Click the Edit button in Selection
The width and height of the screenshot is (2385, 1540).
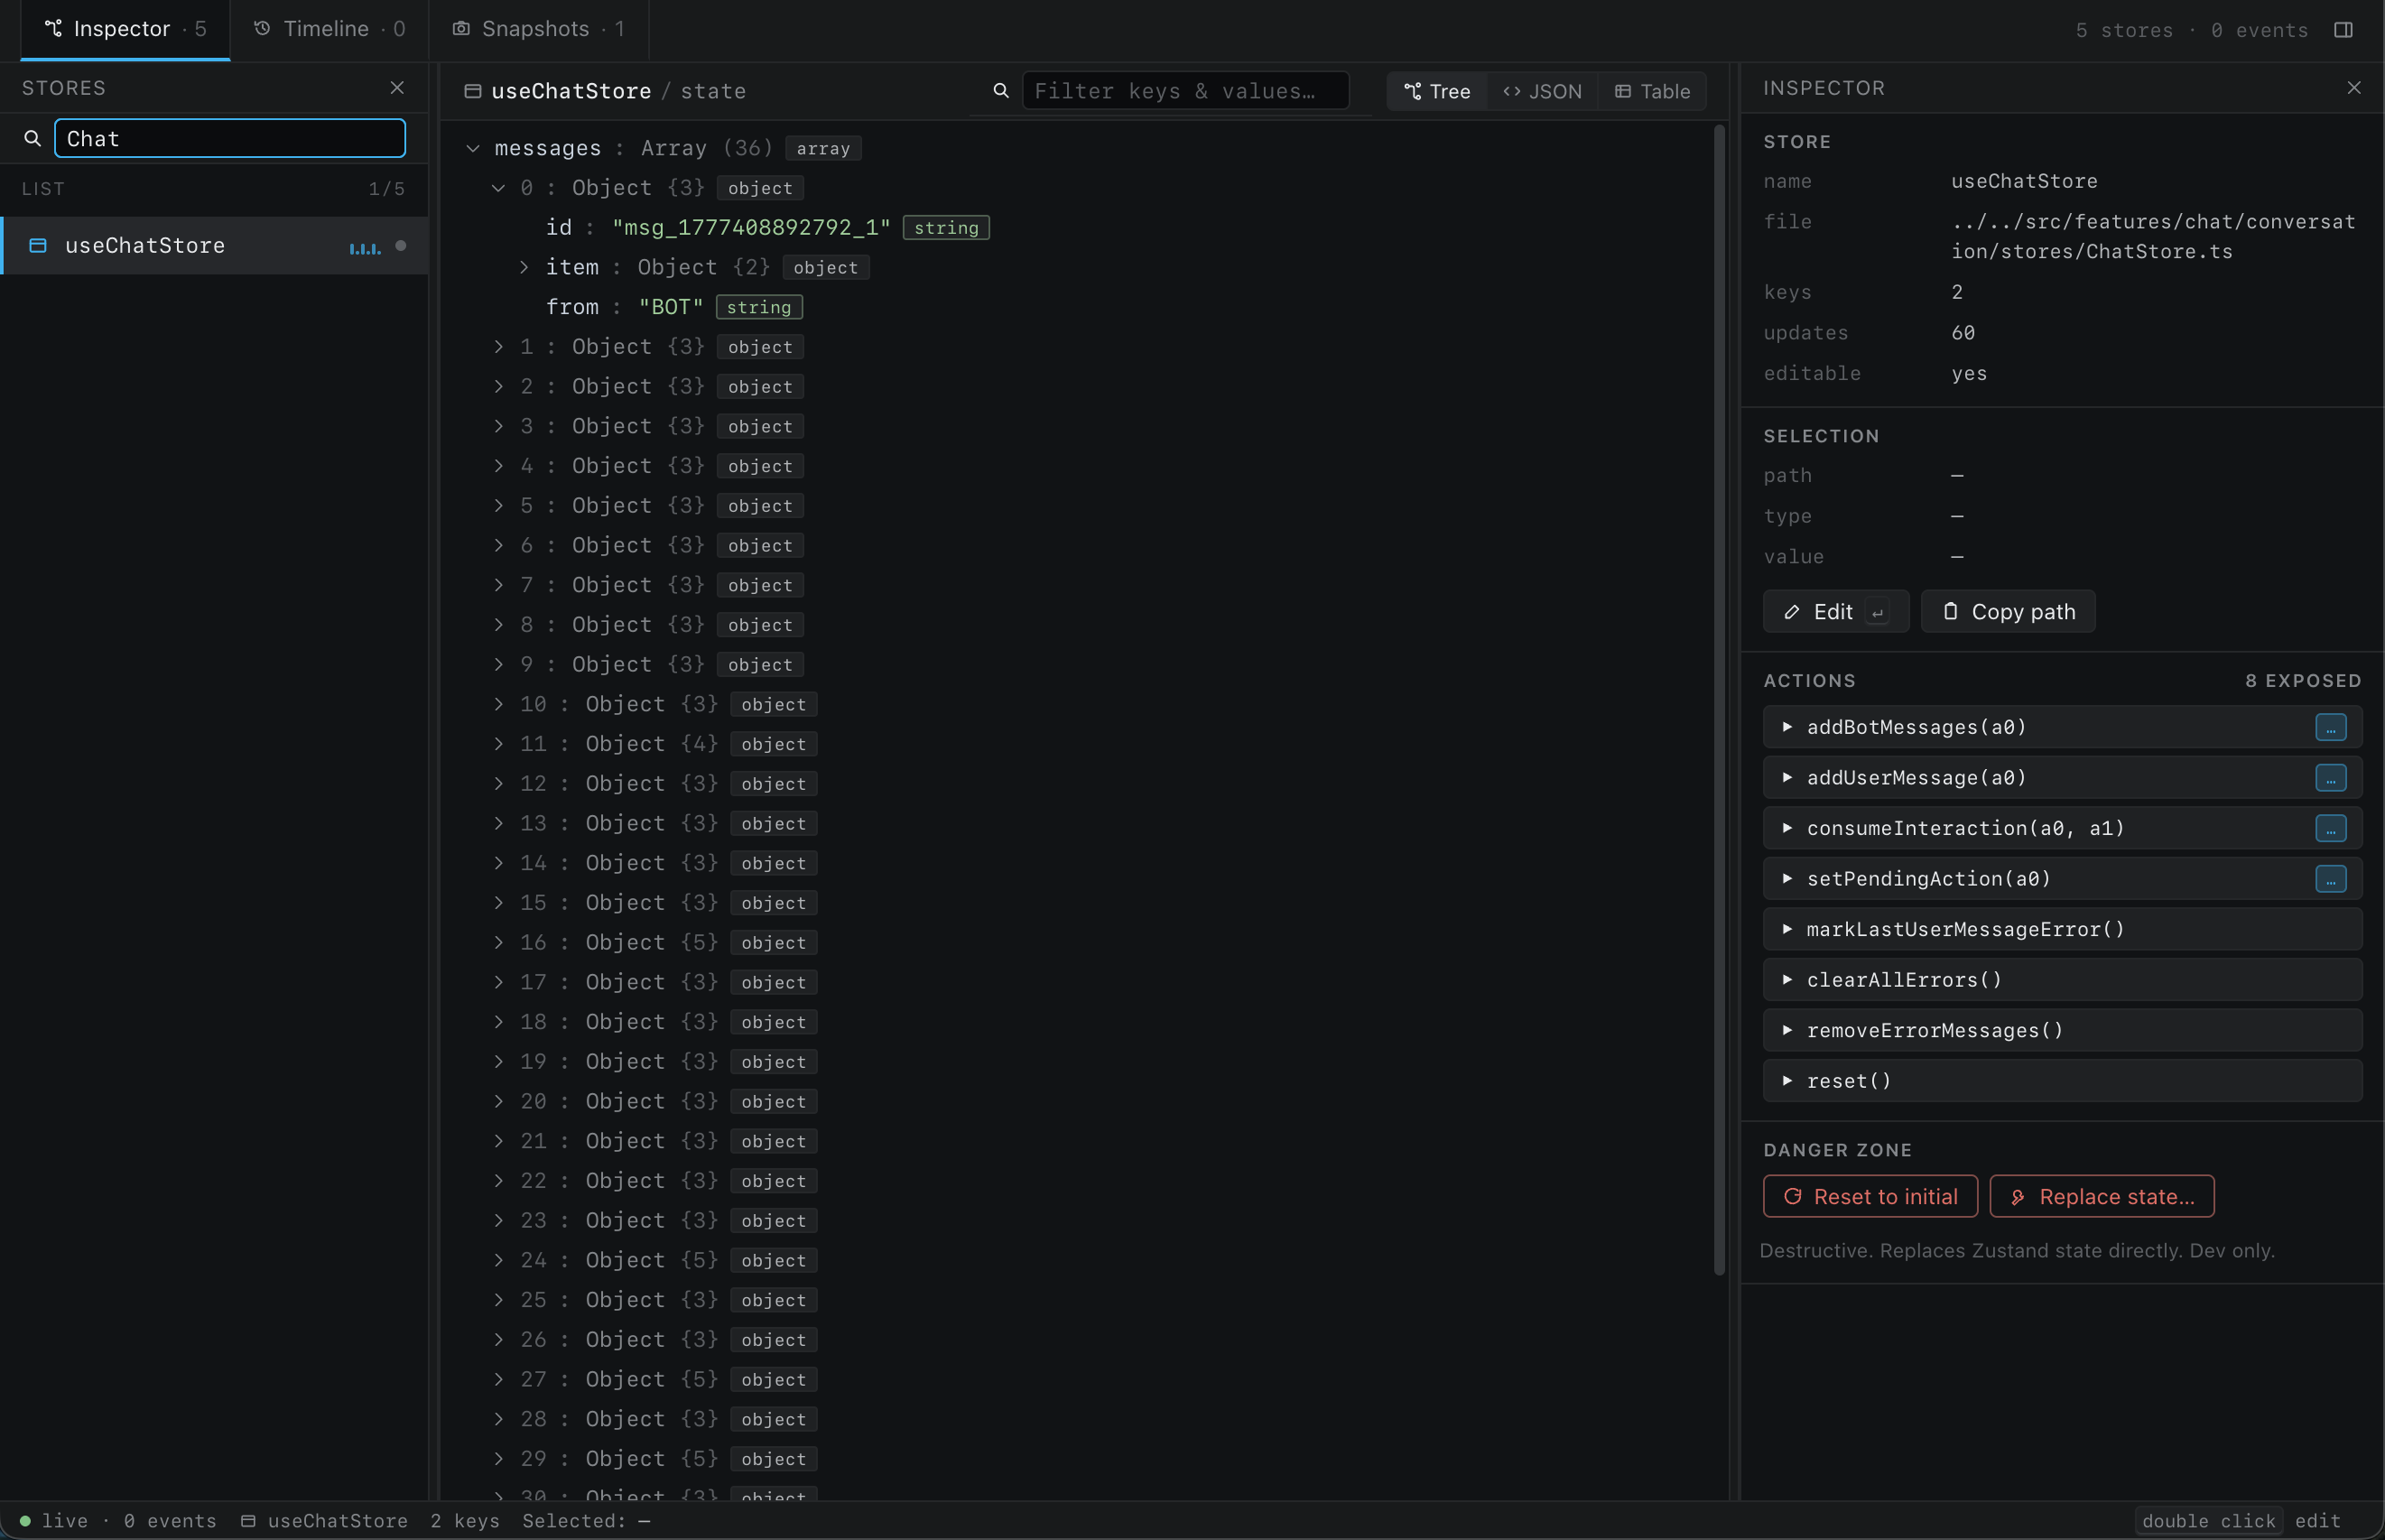[1836, 612]
